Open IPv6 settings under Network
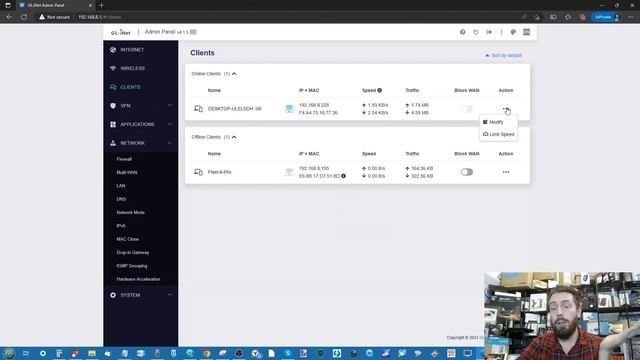Image resolution: width=640 pixels, height=360 pixels. click(x=121, y=226)
